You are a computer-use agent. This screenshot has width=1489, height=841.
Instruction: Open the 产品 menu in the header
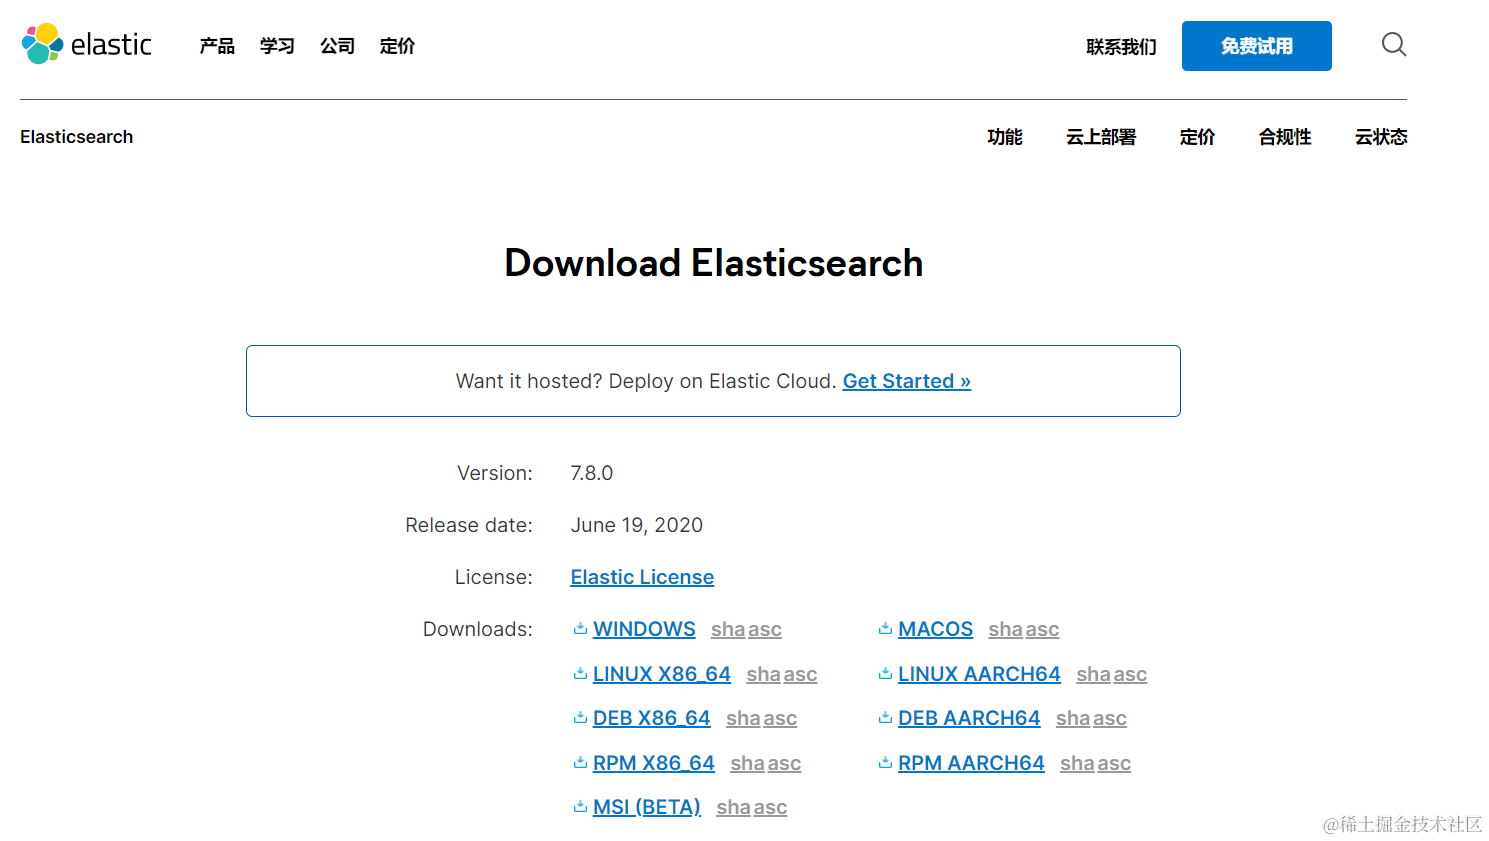pos(217,46)
